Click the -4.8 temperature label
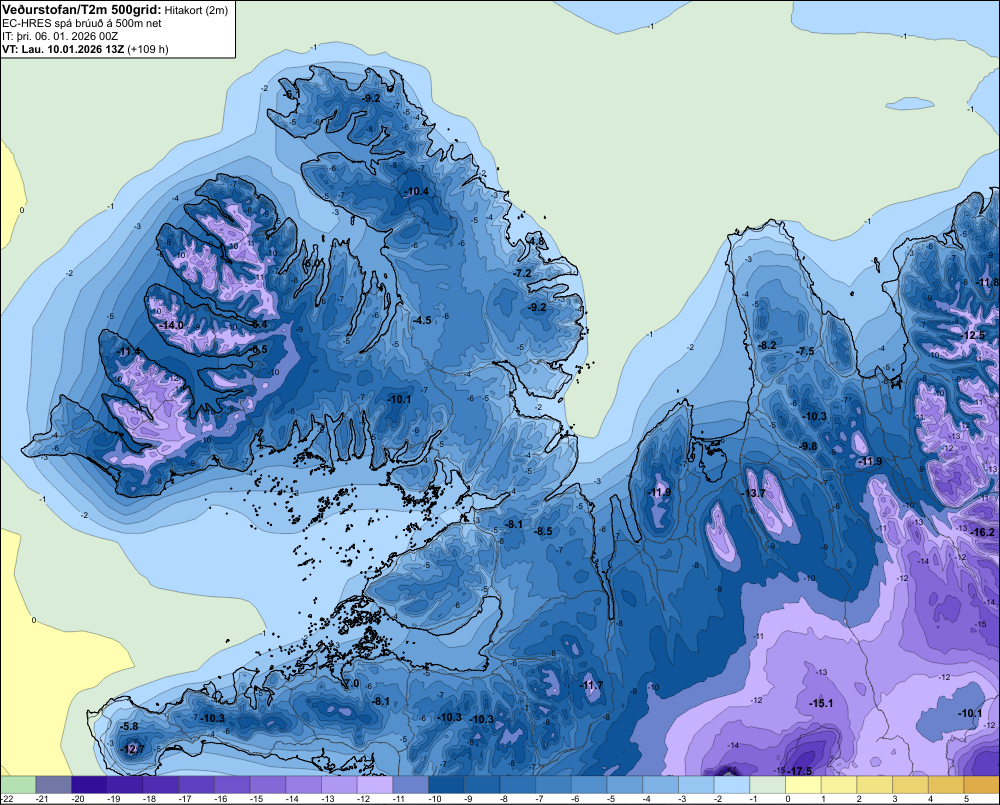Viewport: 1000px width, 805px height. (536, 242)
